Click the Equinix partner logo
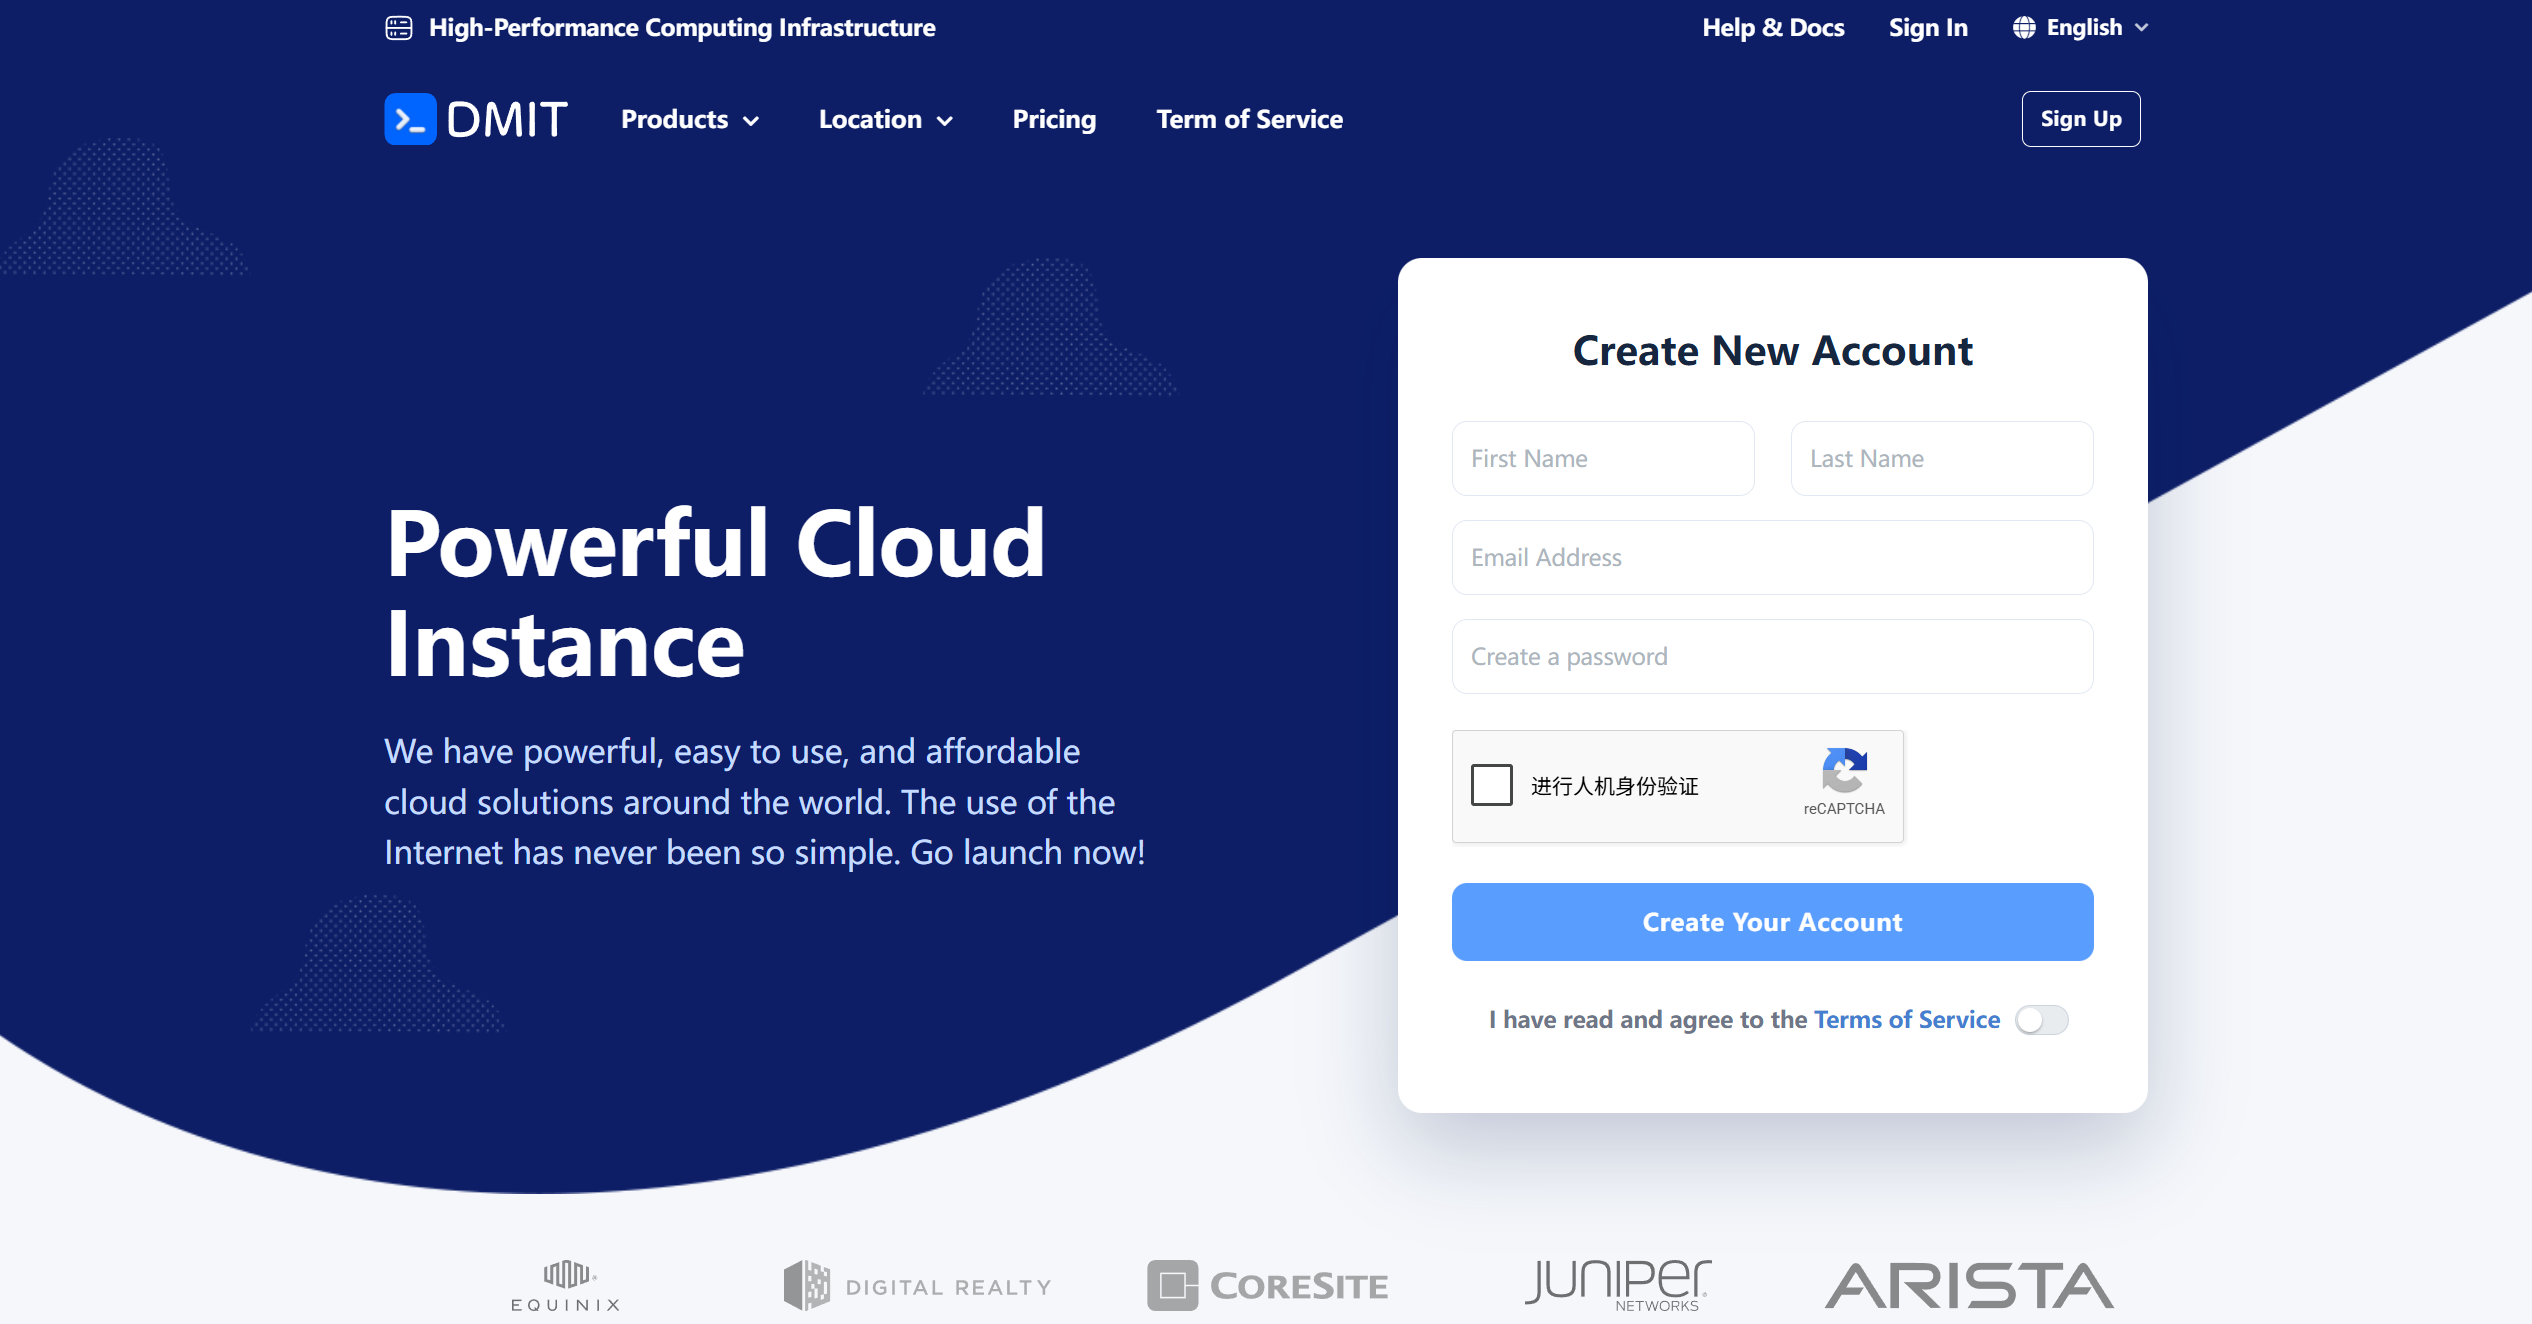Image resolution: width=2532 pixels, height=1324 pixels. 566,1286
